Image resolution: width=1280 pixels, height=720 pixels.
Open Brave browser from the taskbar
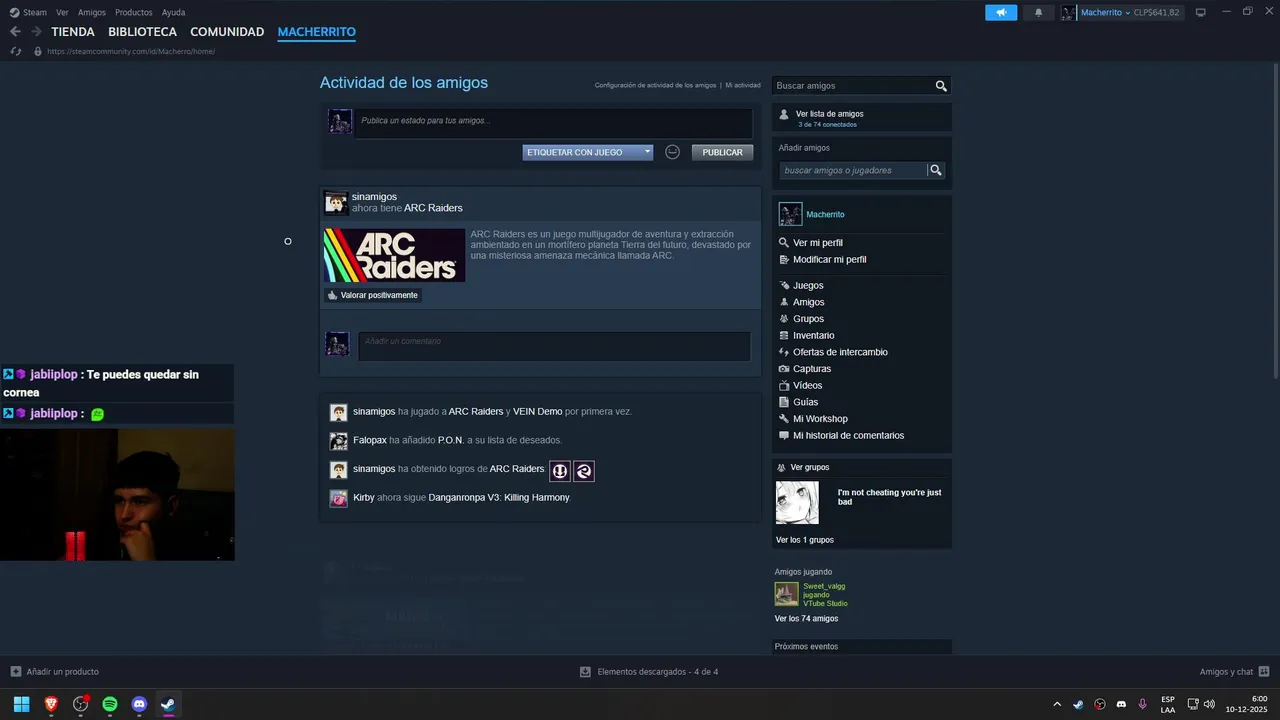[x=51, y=704]
